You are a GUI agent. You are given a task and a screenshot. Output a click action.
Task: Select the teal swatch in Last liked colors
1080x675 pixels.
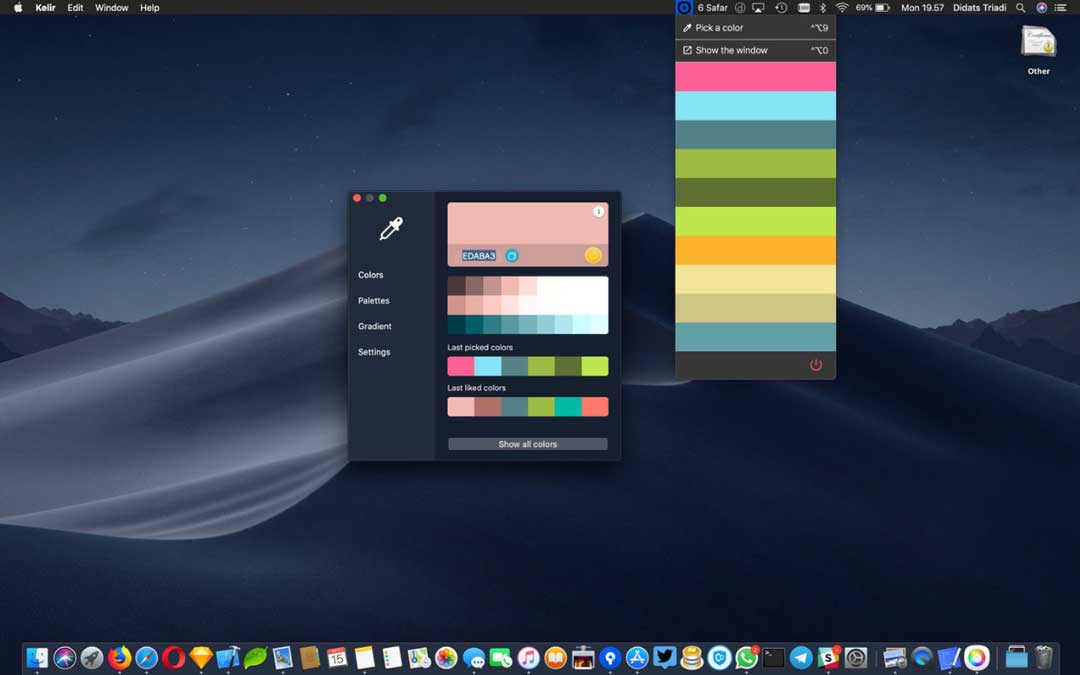pyautogui.click(x=567, y=406)
